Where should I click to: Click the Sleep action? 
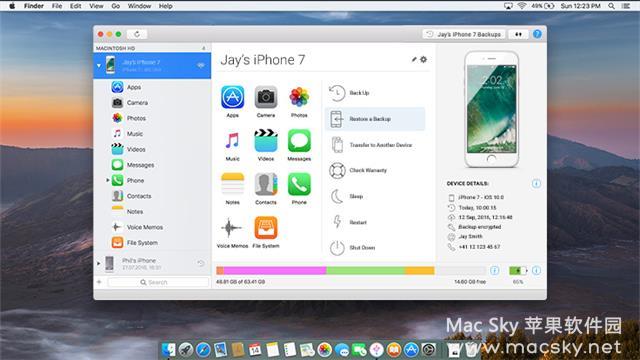(x=375, y=196)
